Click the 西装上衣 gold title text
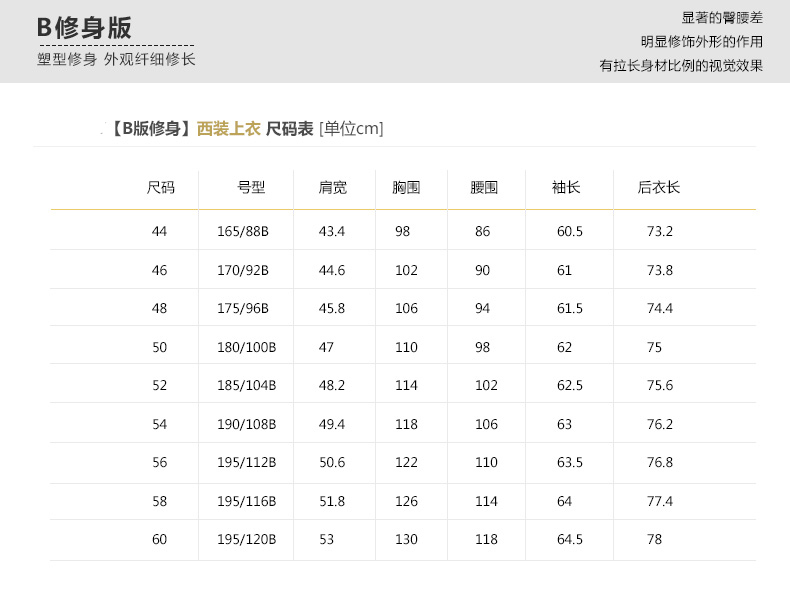790x590 pixels. pyautogui.click(x=229, y=128)
